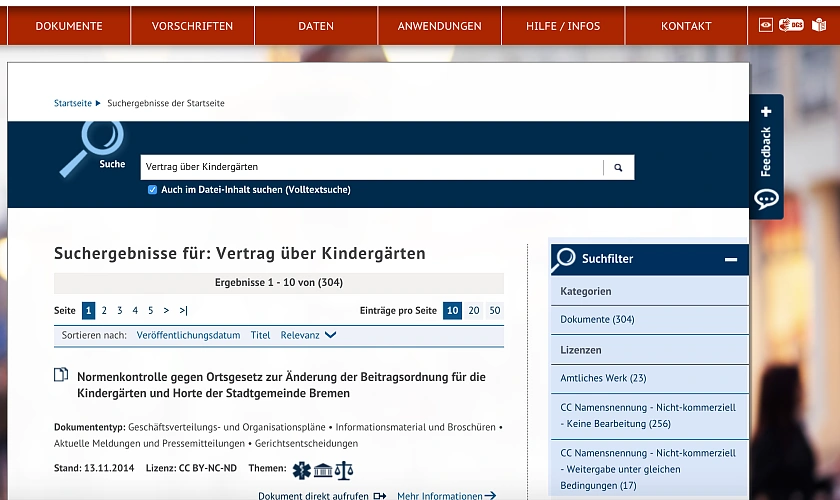
Task: Go to results page 2
Action: [x=104, y=310]
